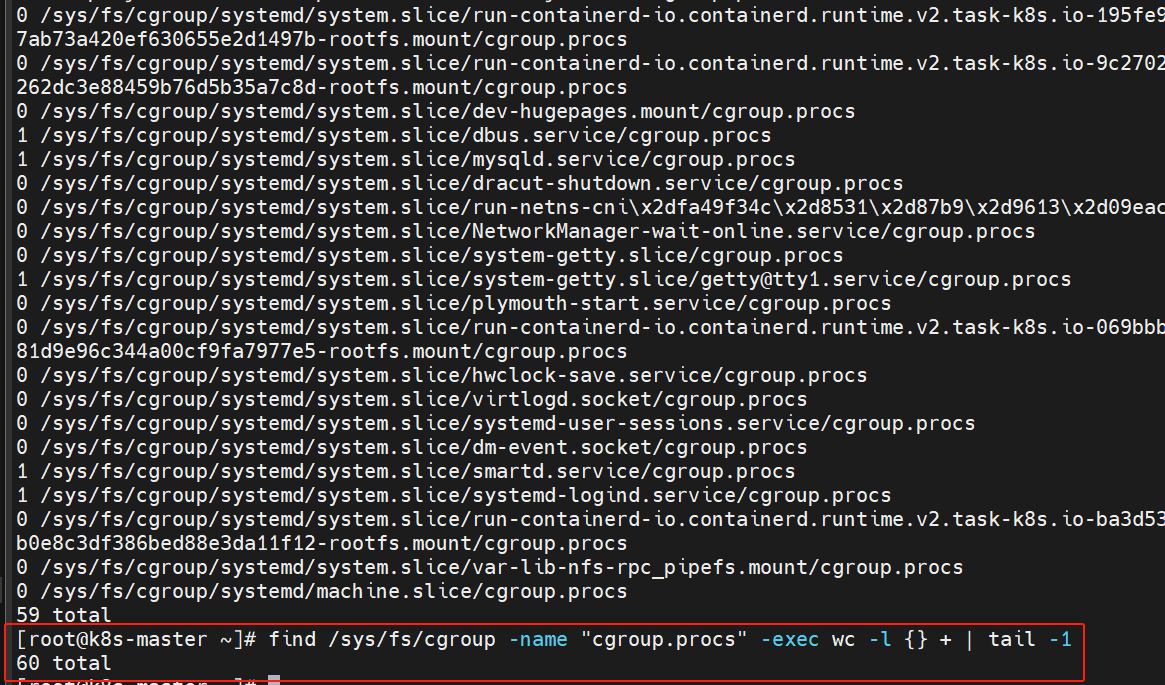Select the getty@tty1.service line
1165x685 pixels.
click(543, 279)
